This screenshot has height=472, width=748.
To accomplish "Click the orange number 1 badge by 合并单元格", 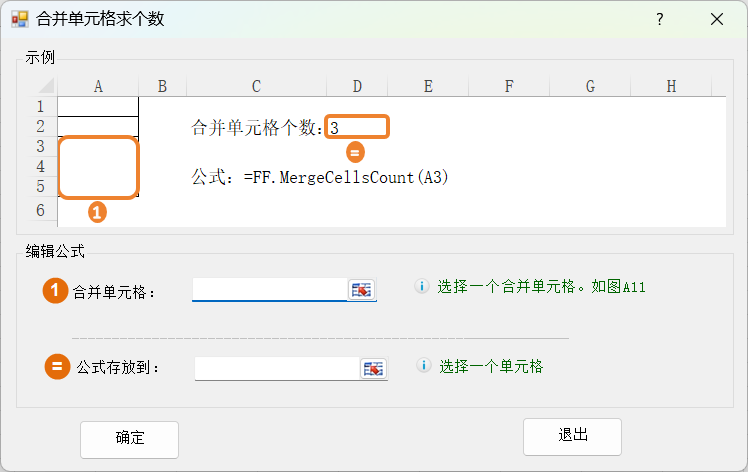I will [55, 291].
